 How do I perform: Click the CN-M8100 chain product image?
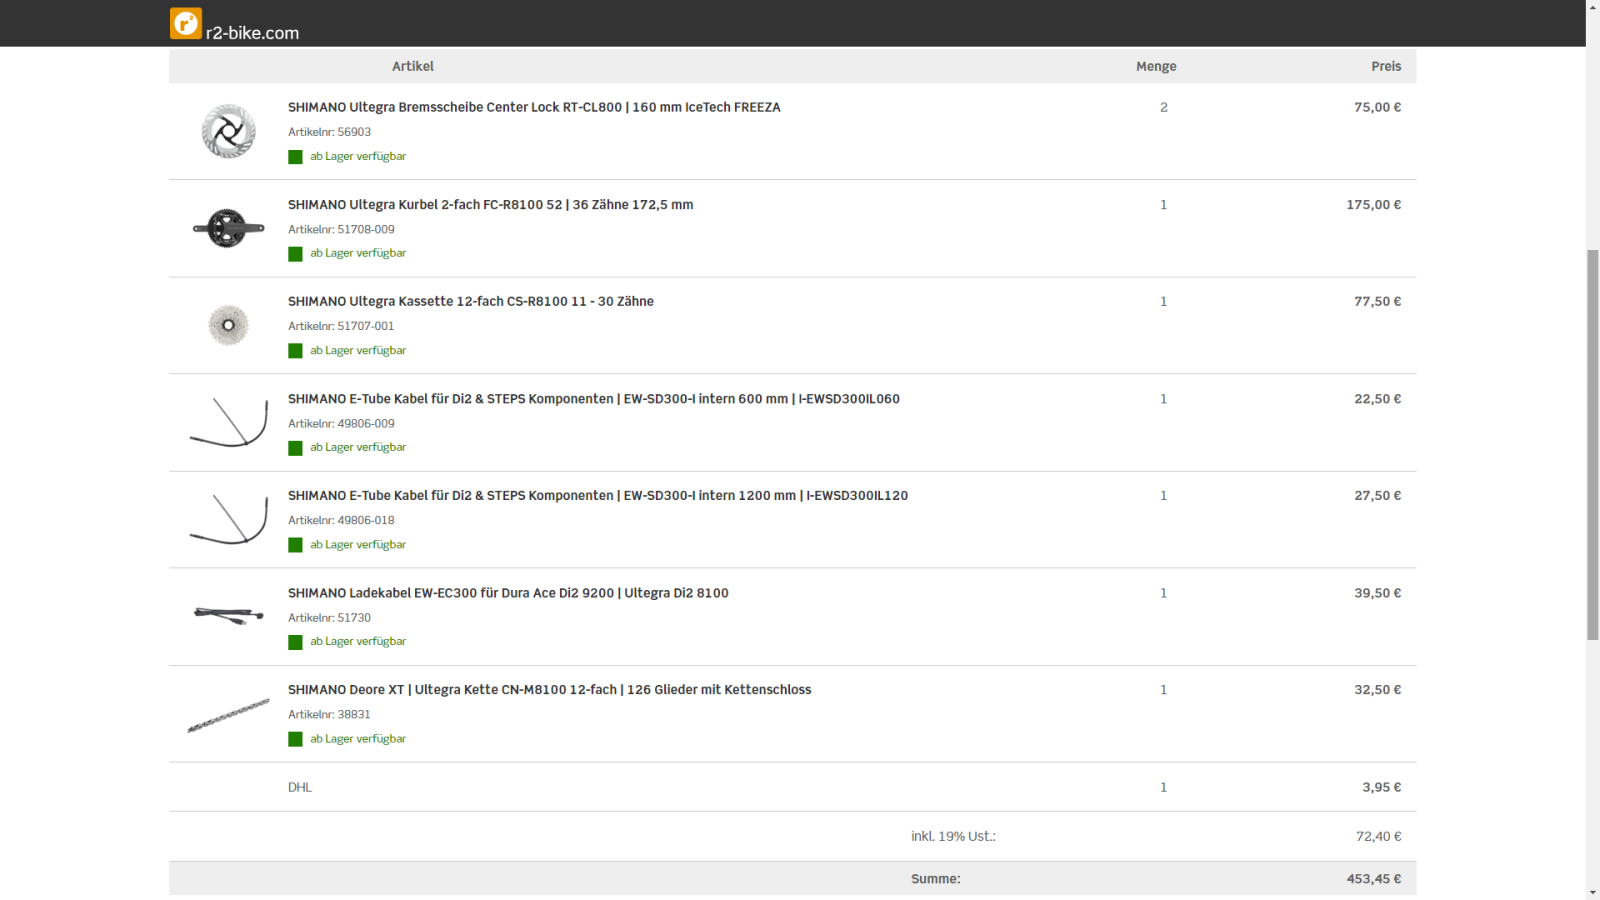click(228, 714)
